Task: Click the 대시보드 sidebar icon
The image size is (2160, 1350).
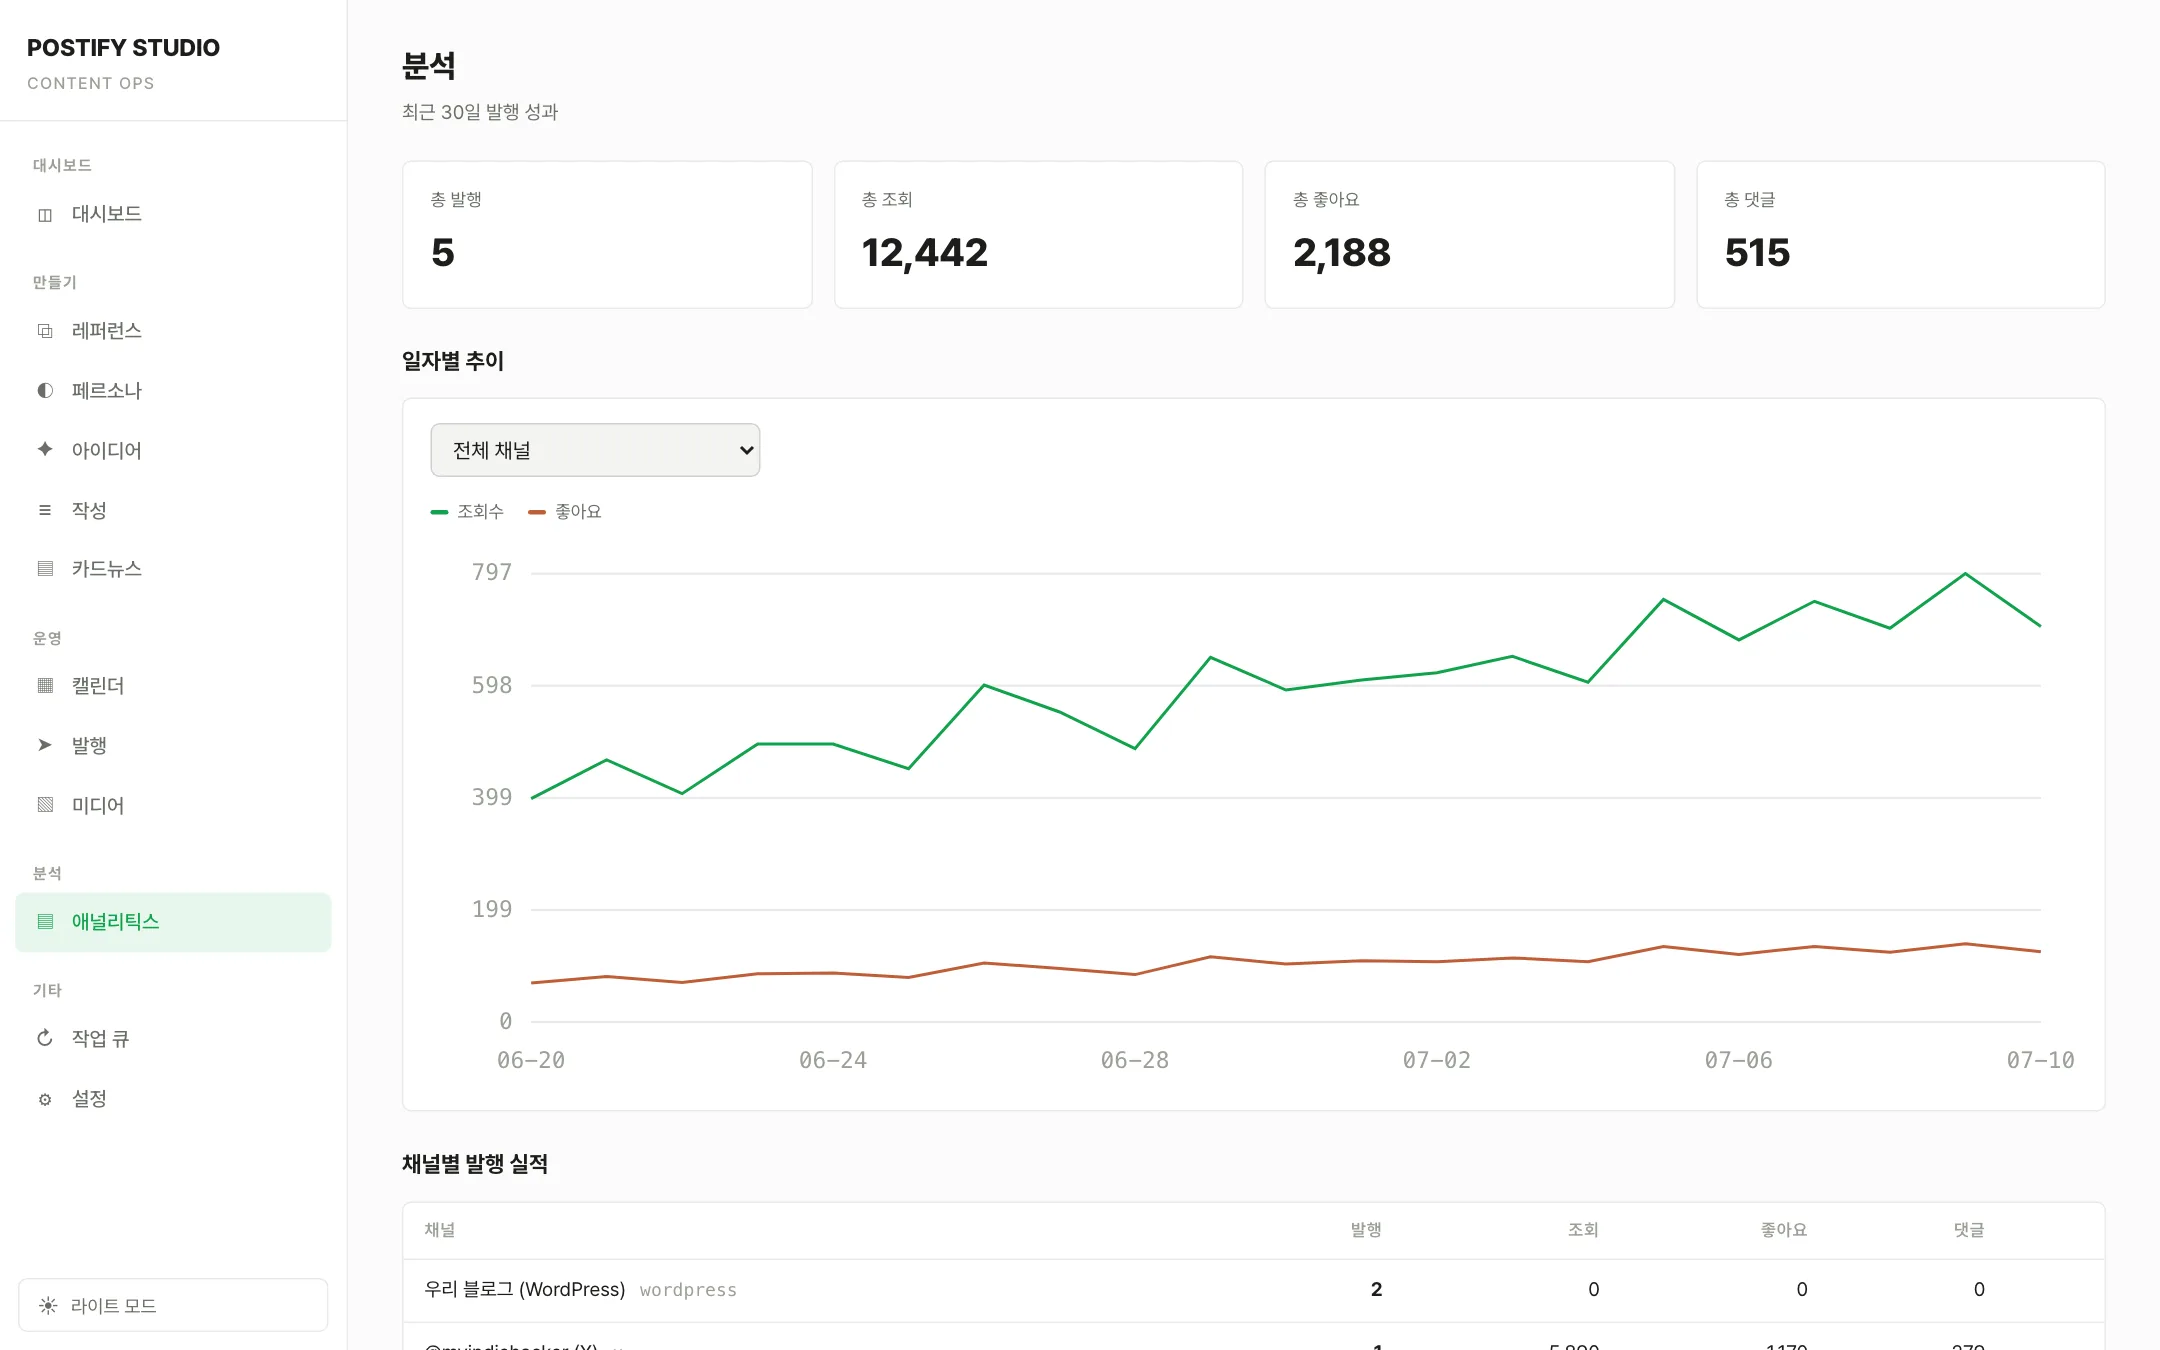Action: [45, 215]
